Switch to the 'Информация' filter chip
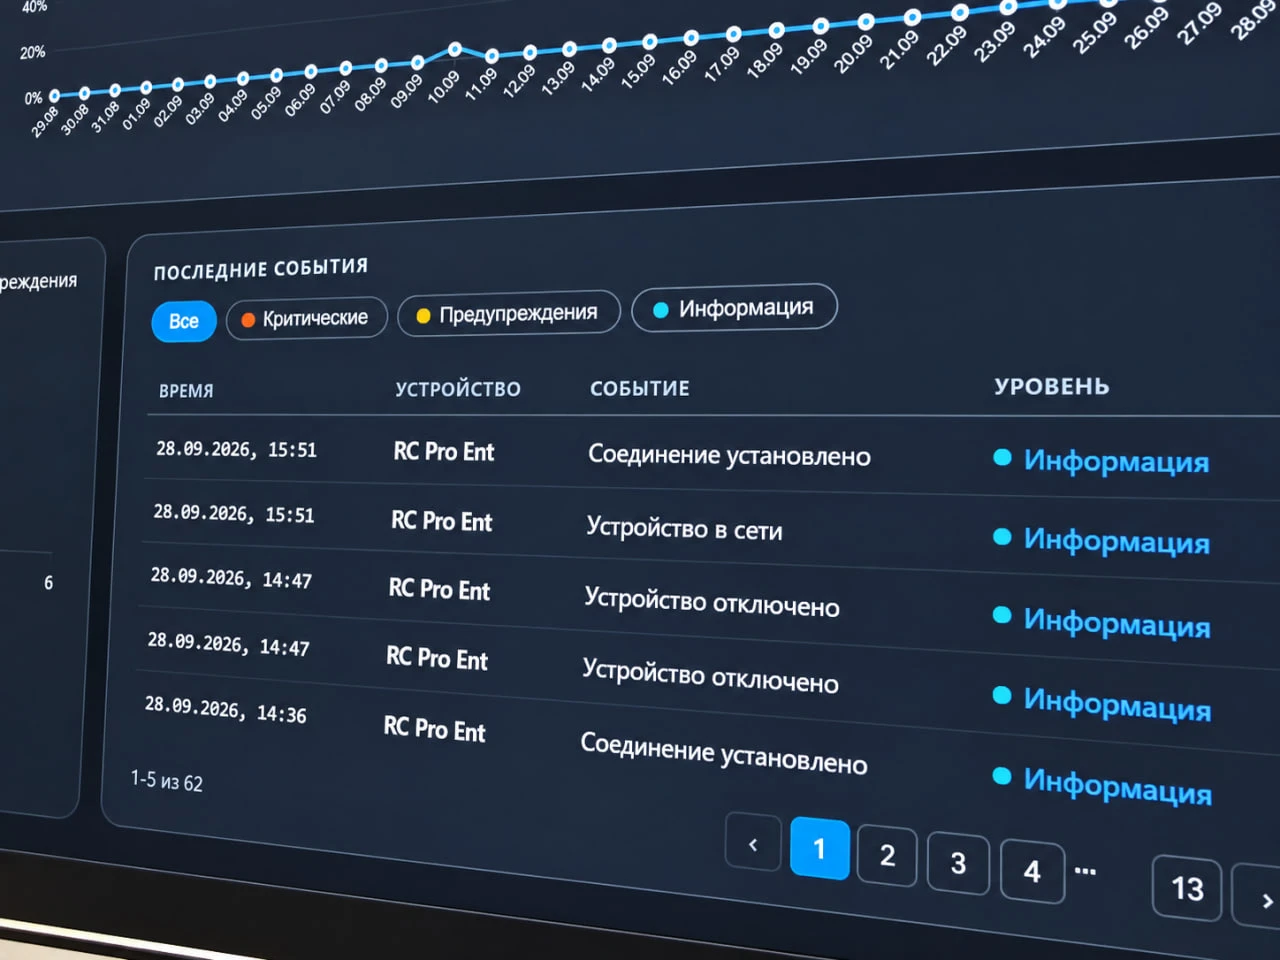 [734, 308]
